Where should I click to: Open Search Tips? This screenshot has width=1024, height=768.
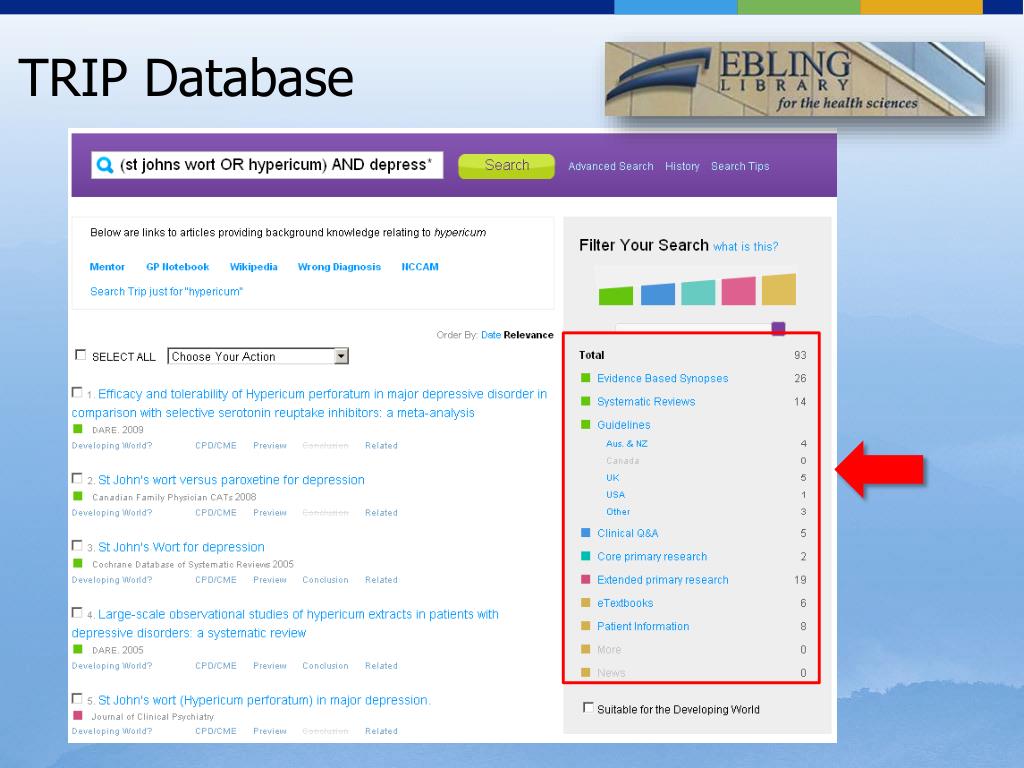point(740,167)
